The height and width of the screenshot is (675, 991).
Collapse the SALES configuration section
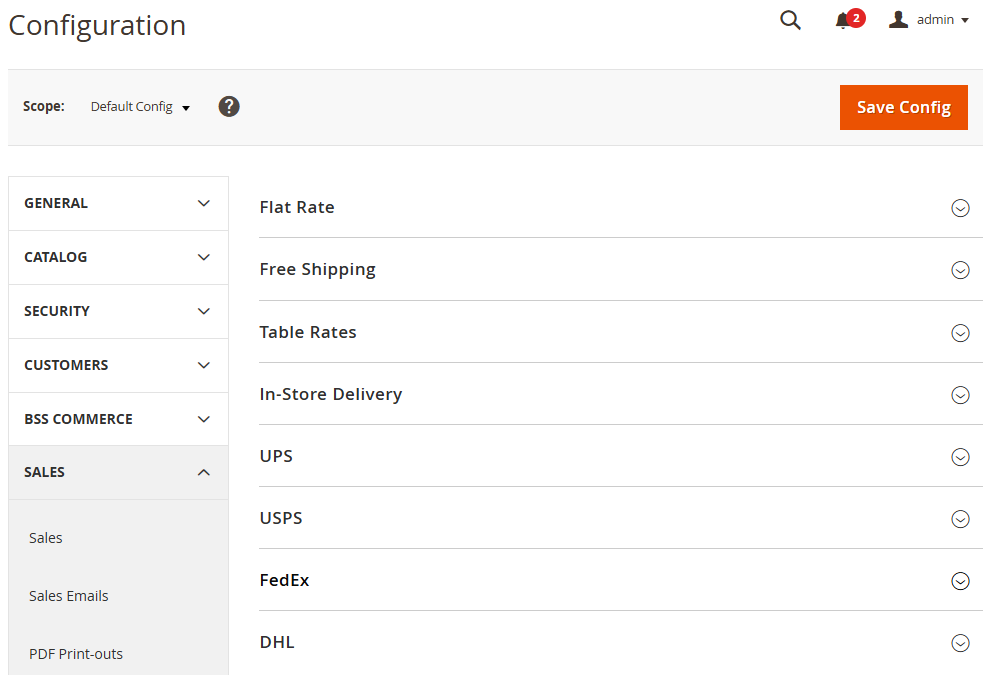click(118, 472)
